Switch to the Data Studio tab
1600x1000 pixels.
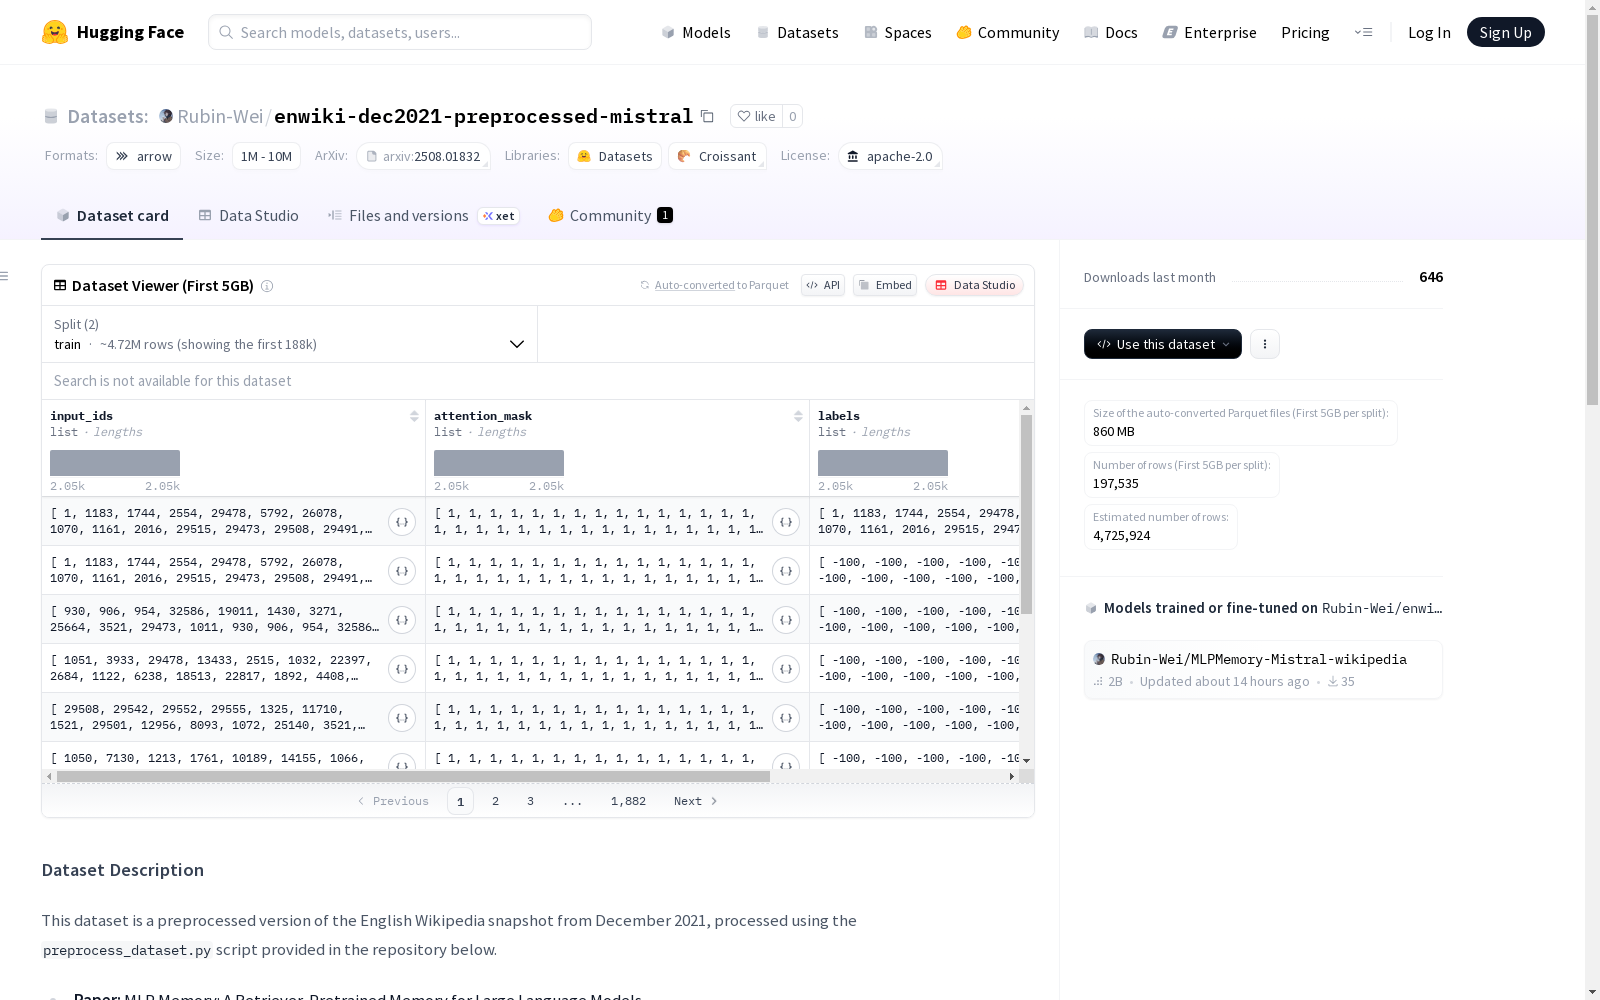point(248,216)
